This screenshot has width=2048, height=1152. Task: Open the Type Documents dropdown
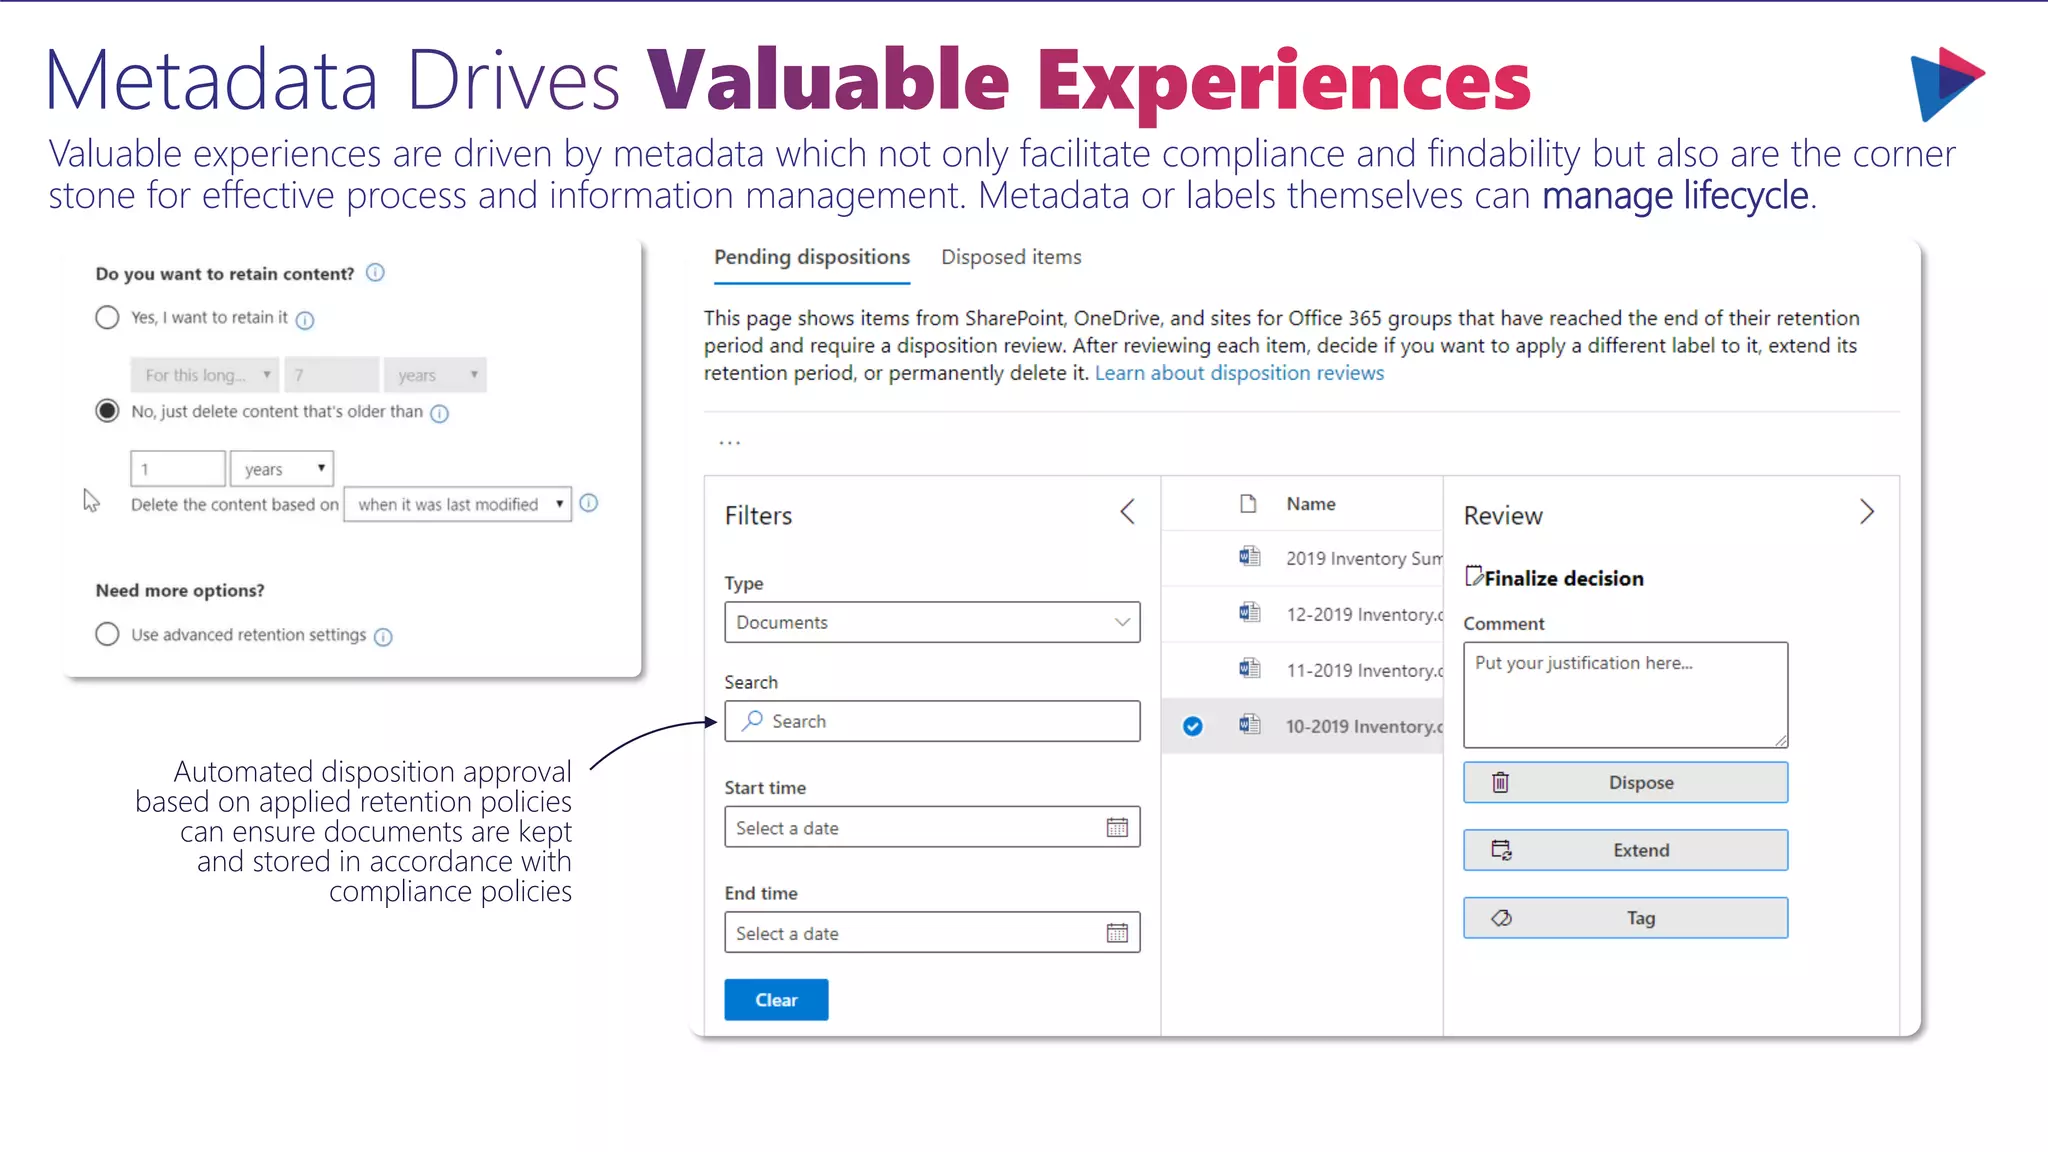click(932, 622)
